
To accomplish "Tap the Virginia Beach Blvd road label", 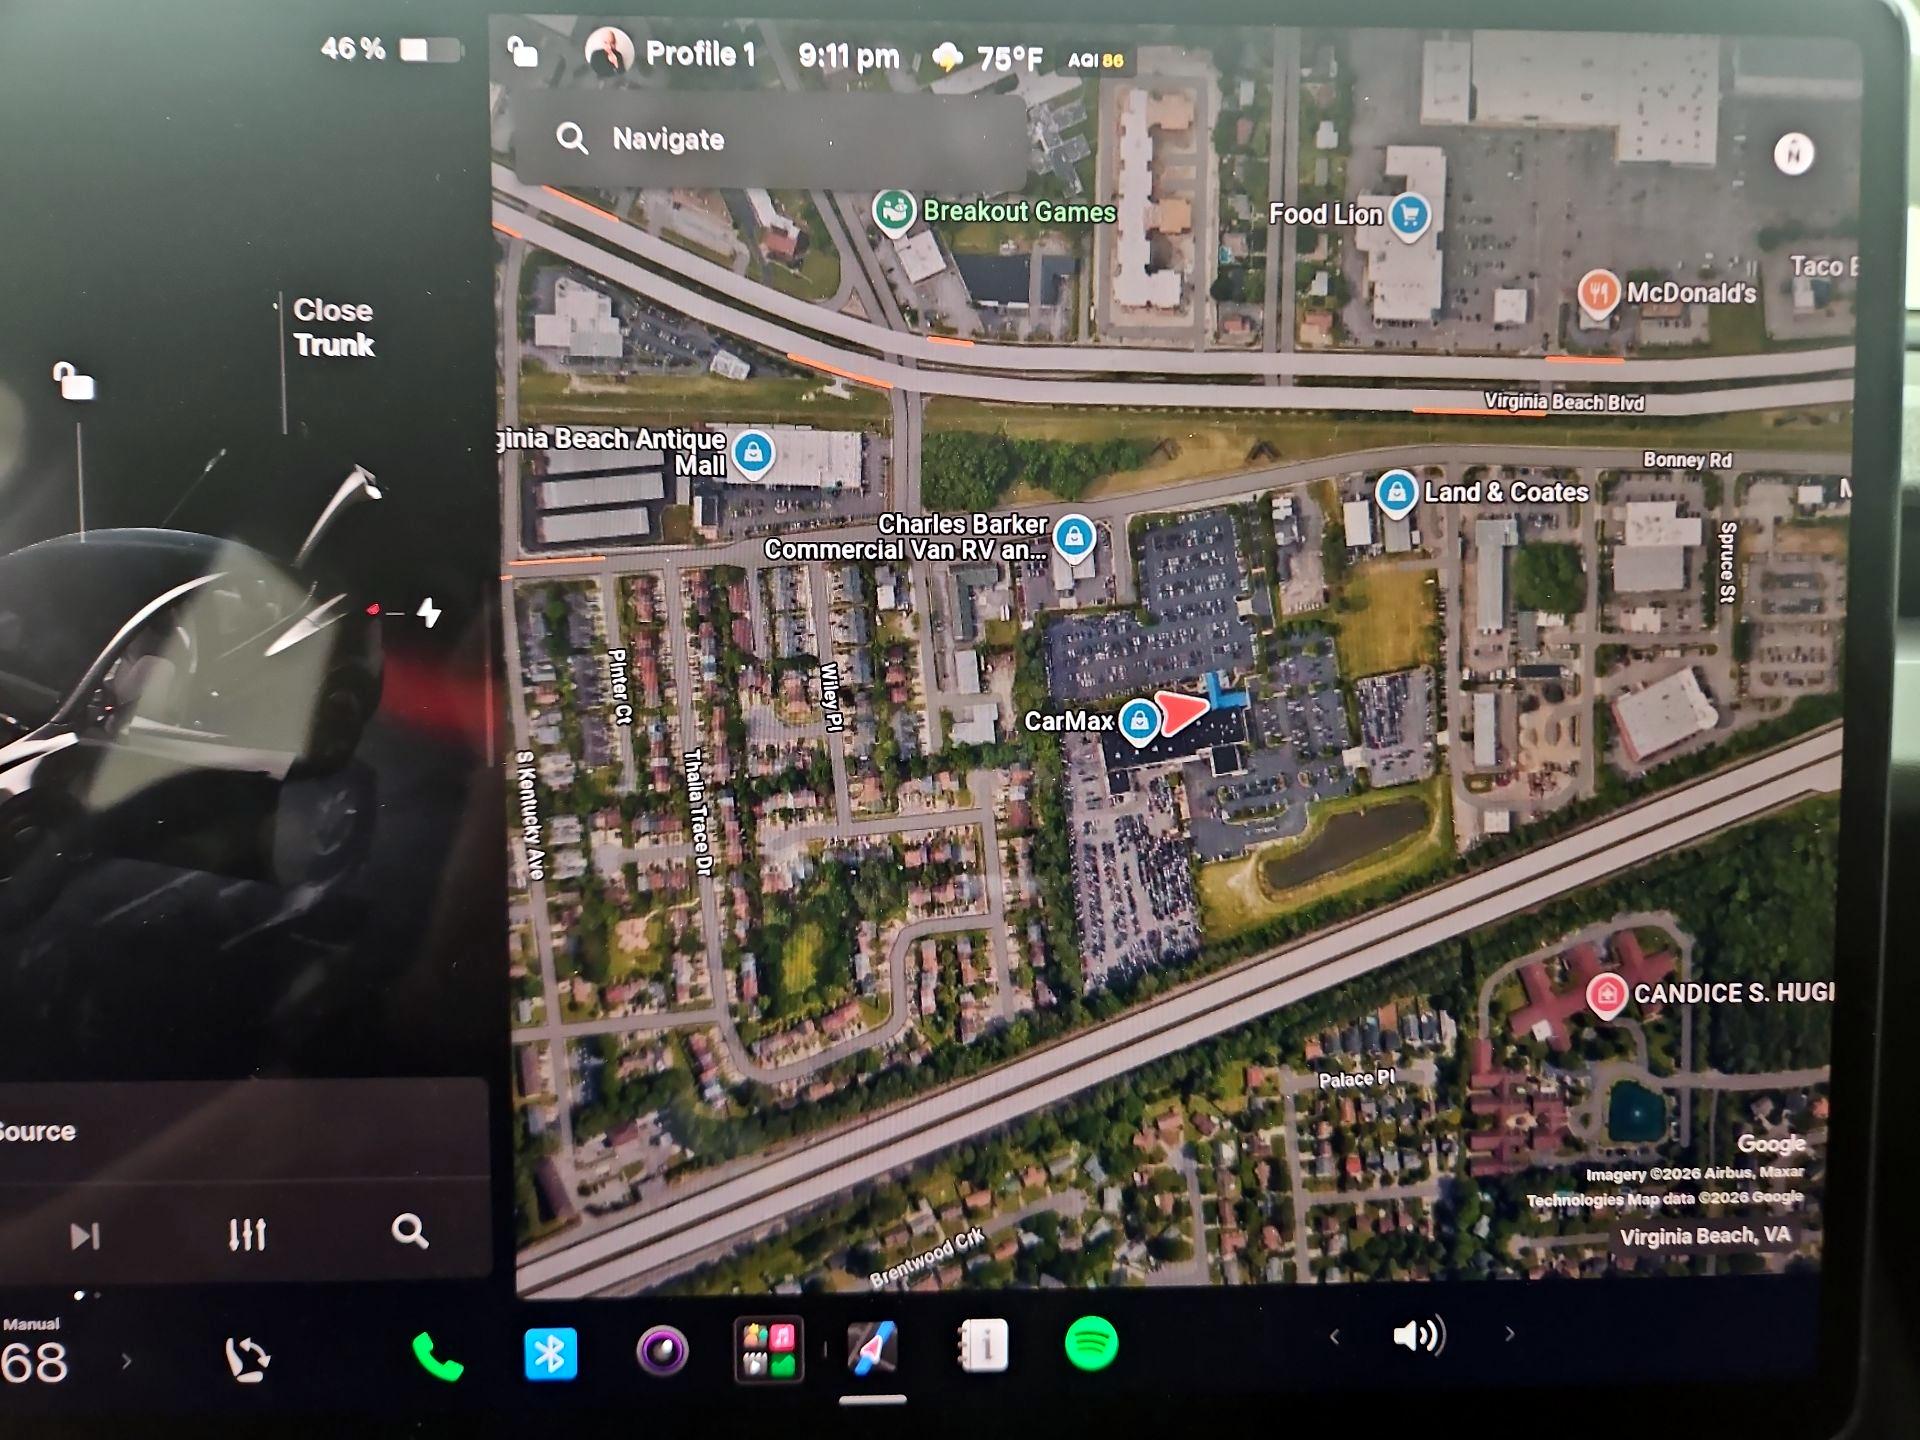I will coord(1564,402).
